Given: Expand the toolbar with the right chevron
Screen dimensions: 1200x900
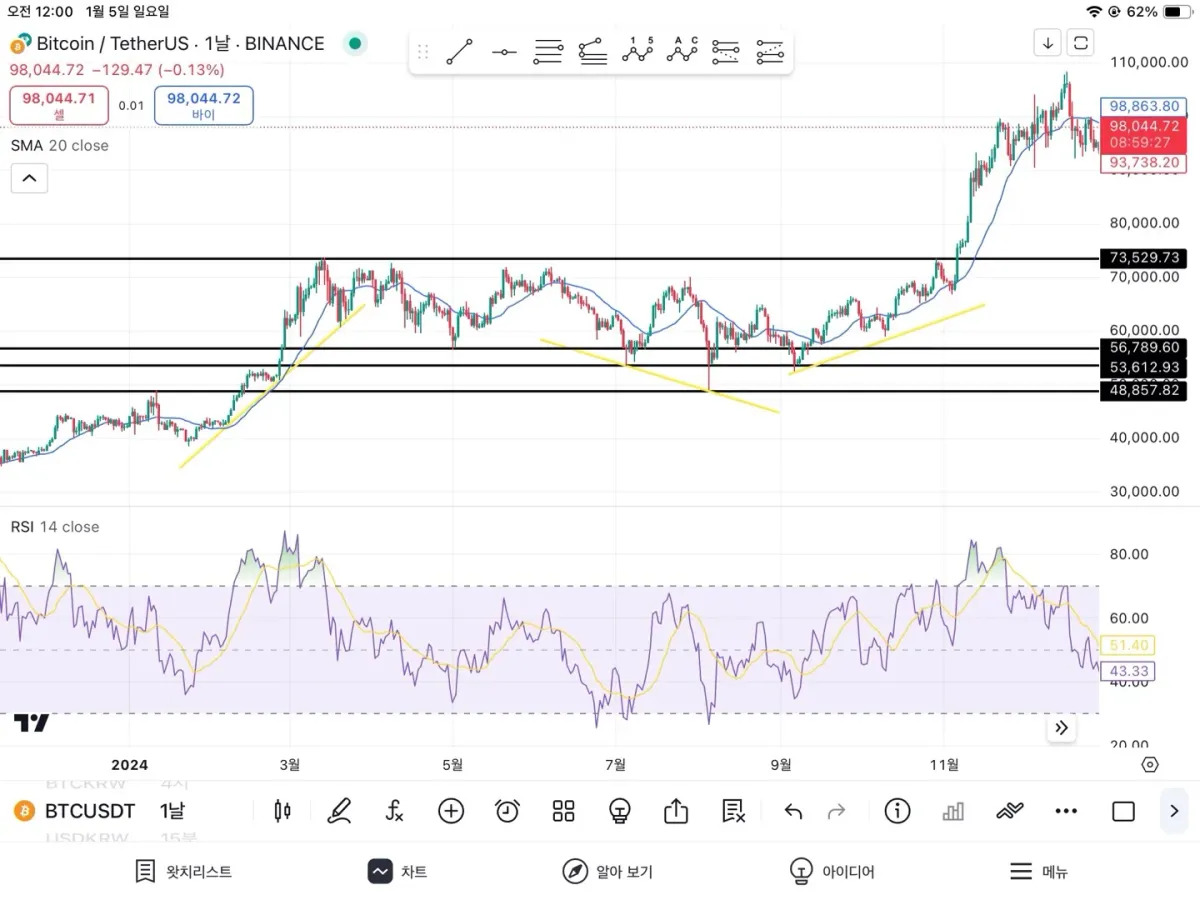Looking at the screenshot, I should 1174,811.
